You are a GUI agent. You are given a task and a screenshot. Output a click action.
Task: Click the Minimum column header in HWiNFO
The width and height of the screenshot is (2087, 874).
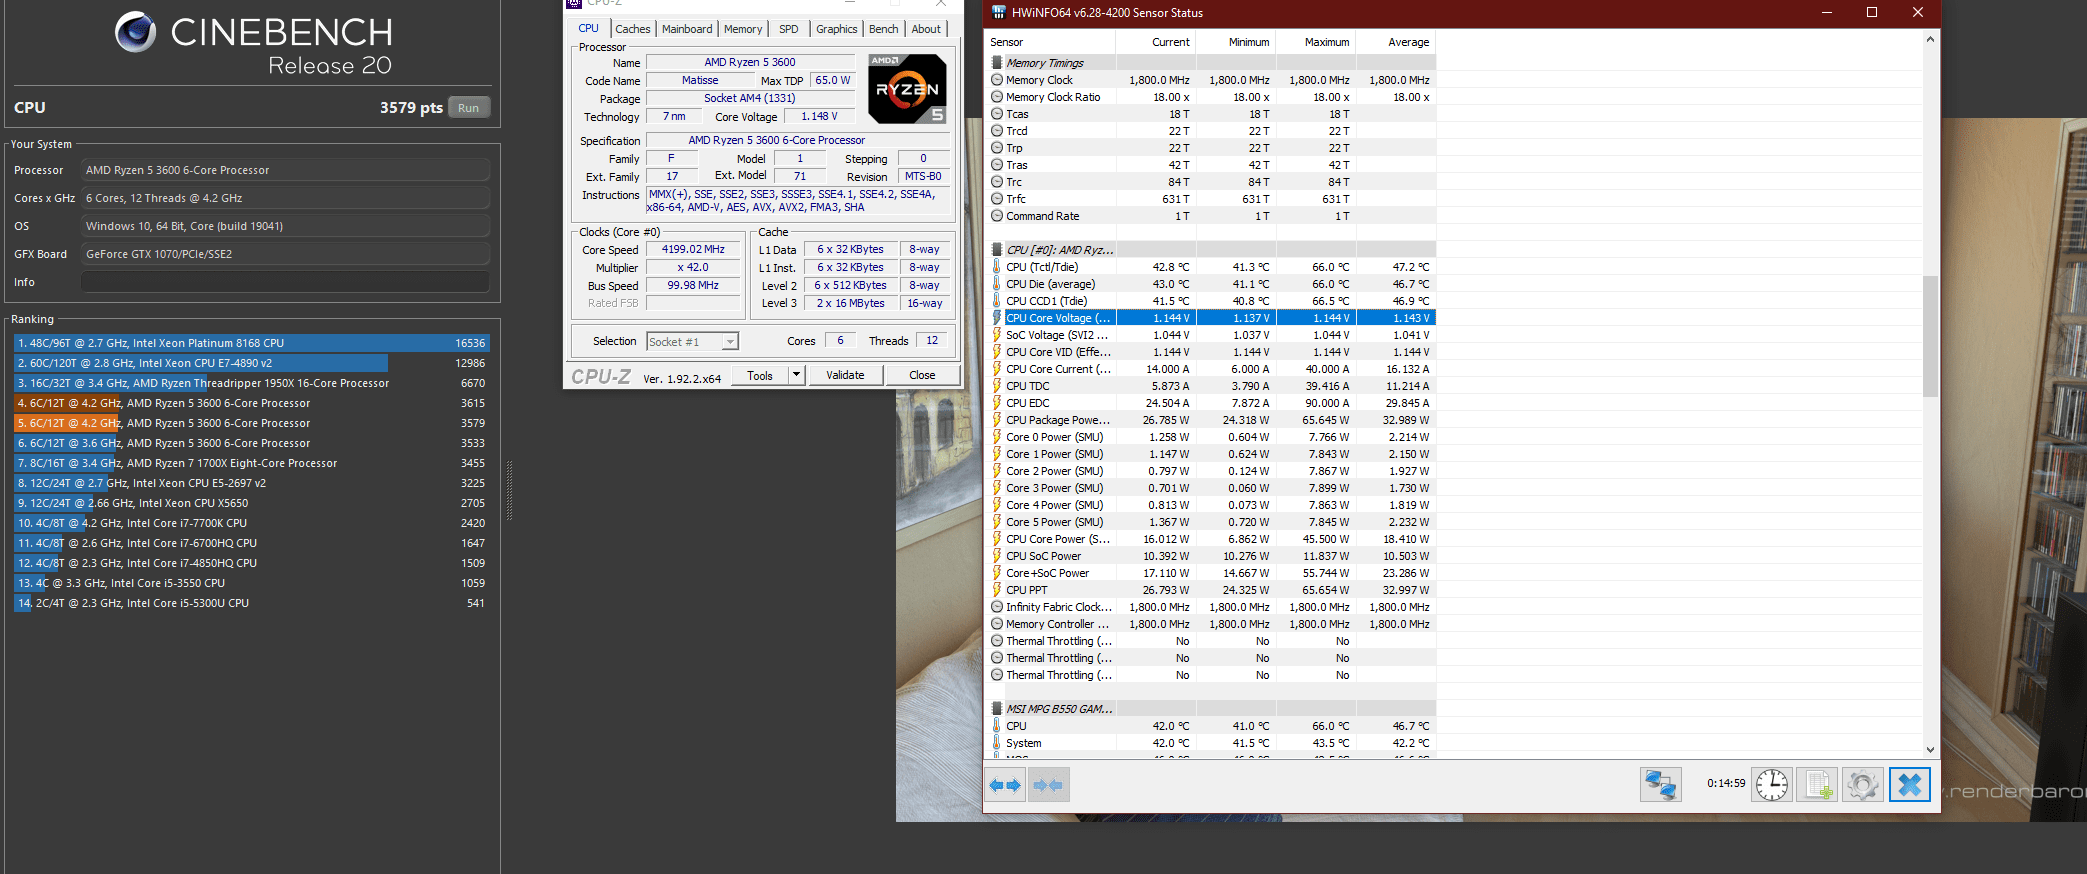[x=1236, y=42]
